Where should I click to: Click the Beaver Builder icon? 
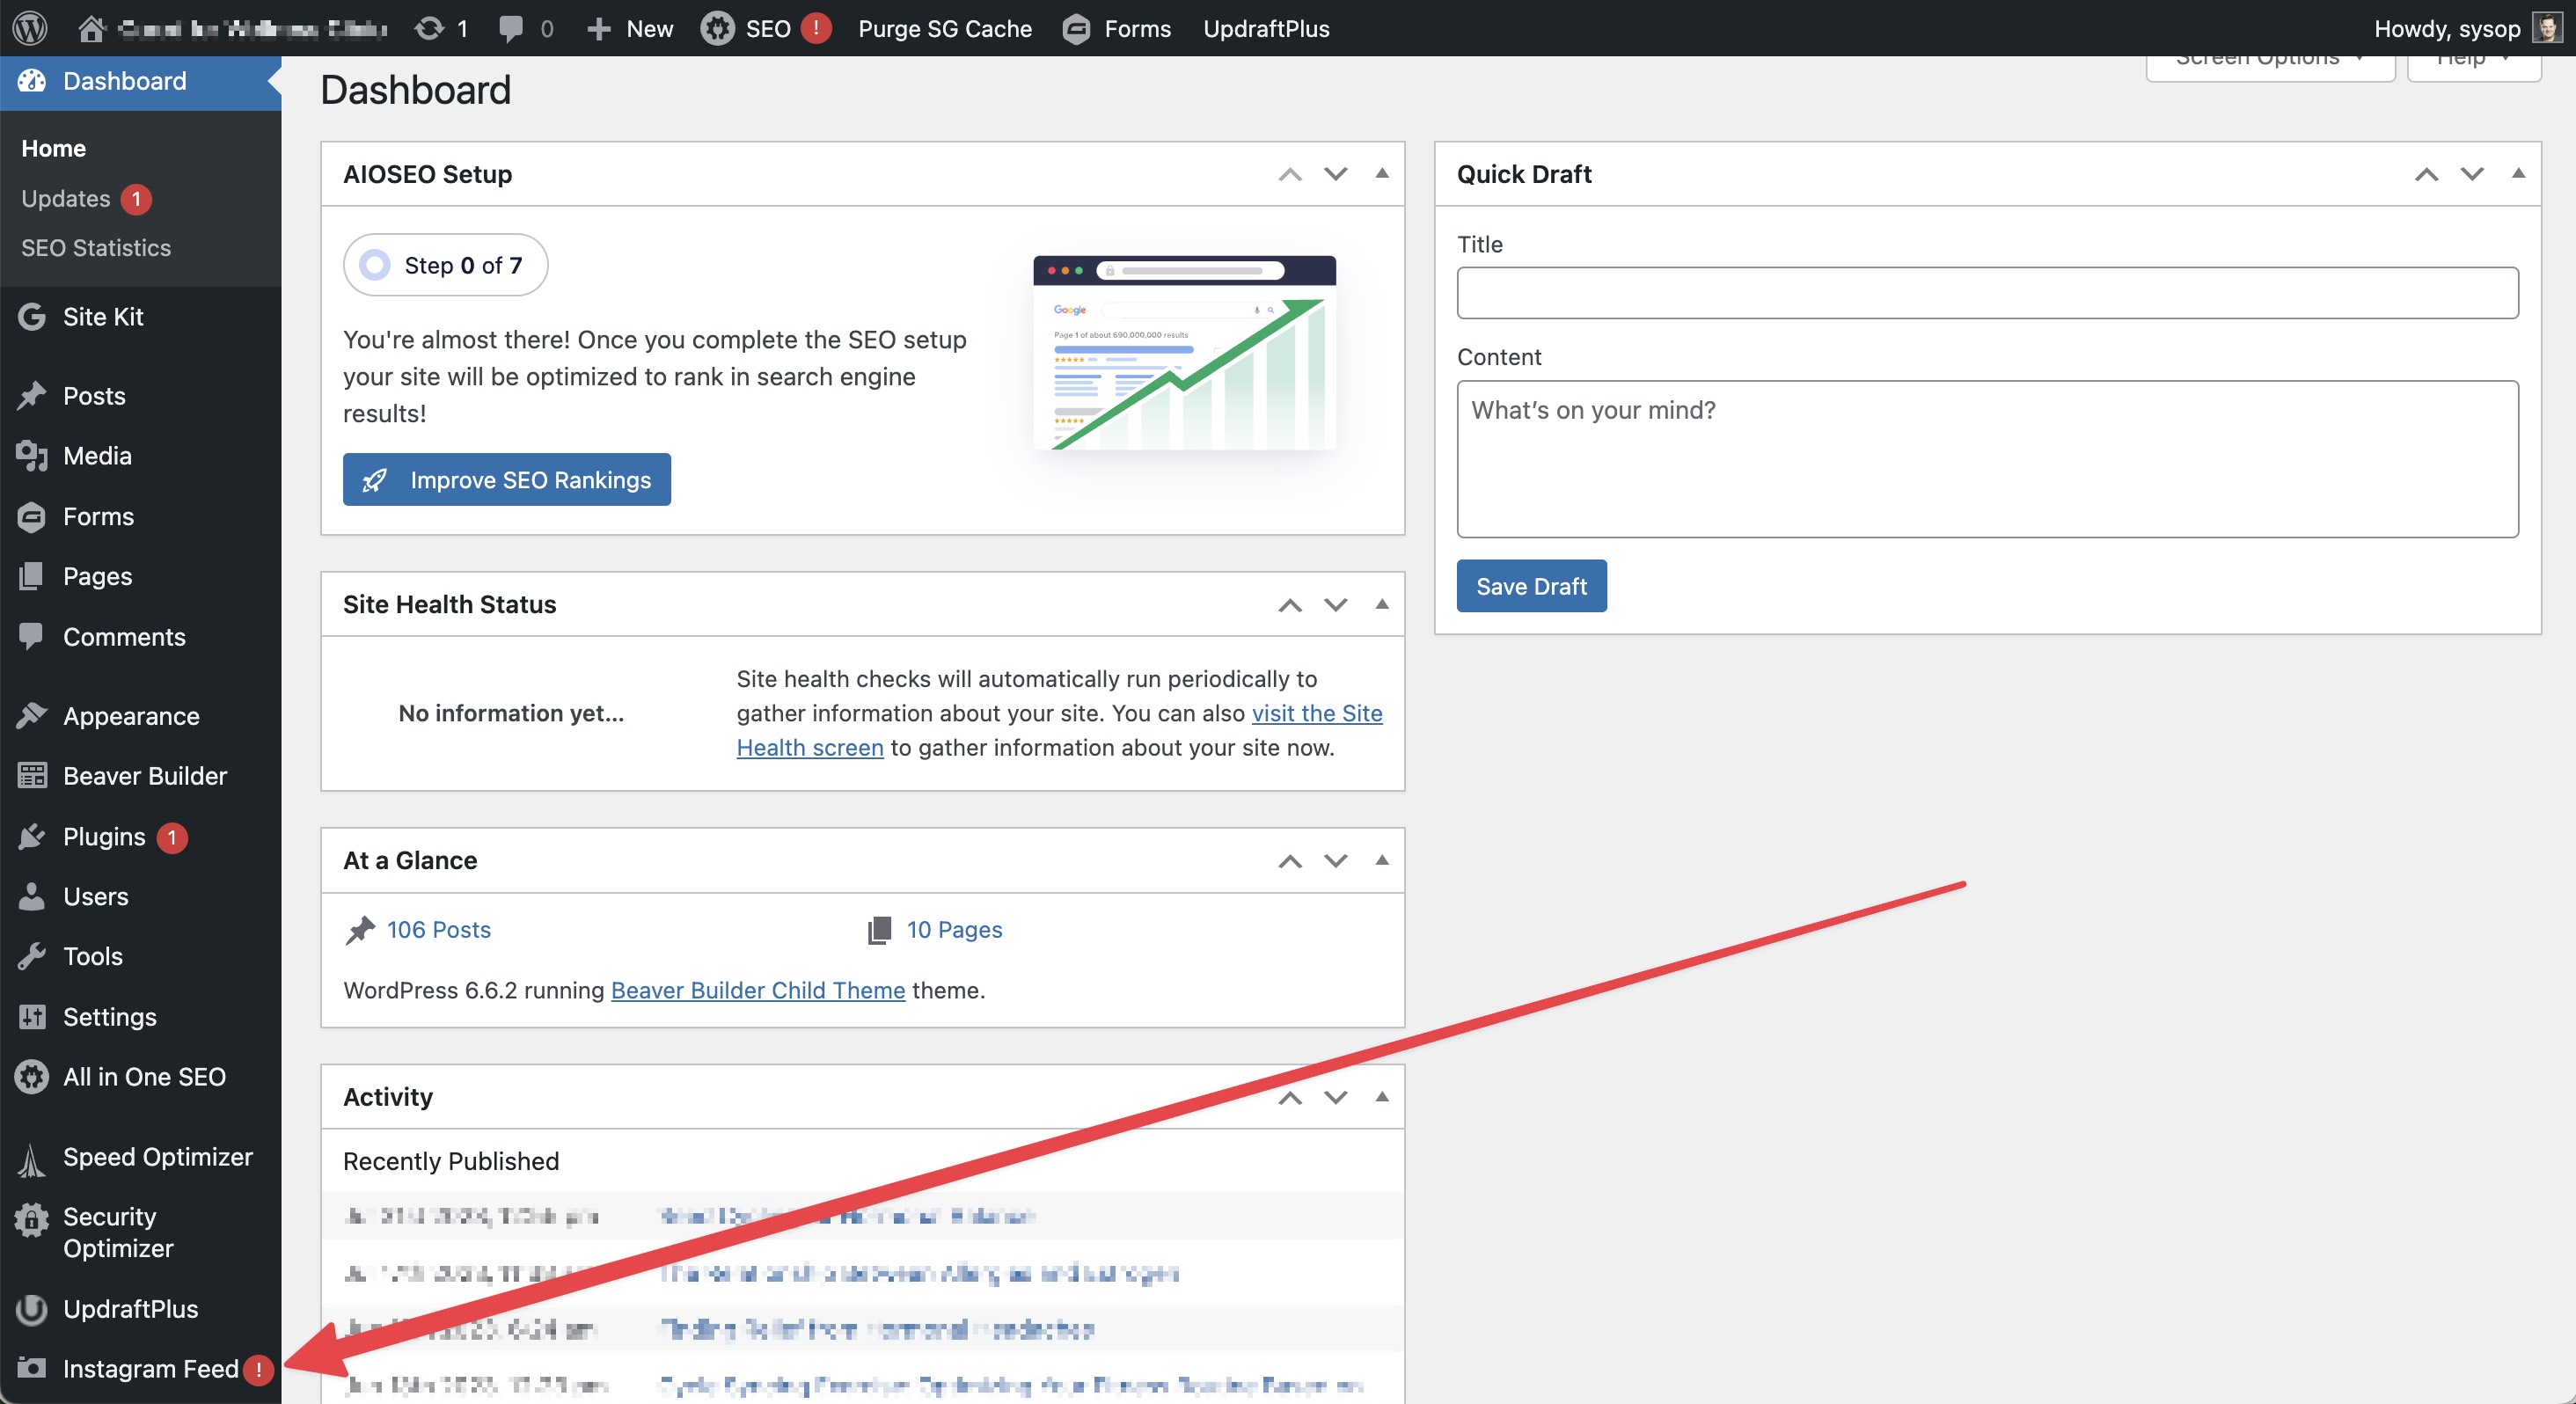point(32,776)
